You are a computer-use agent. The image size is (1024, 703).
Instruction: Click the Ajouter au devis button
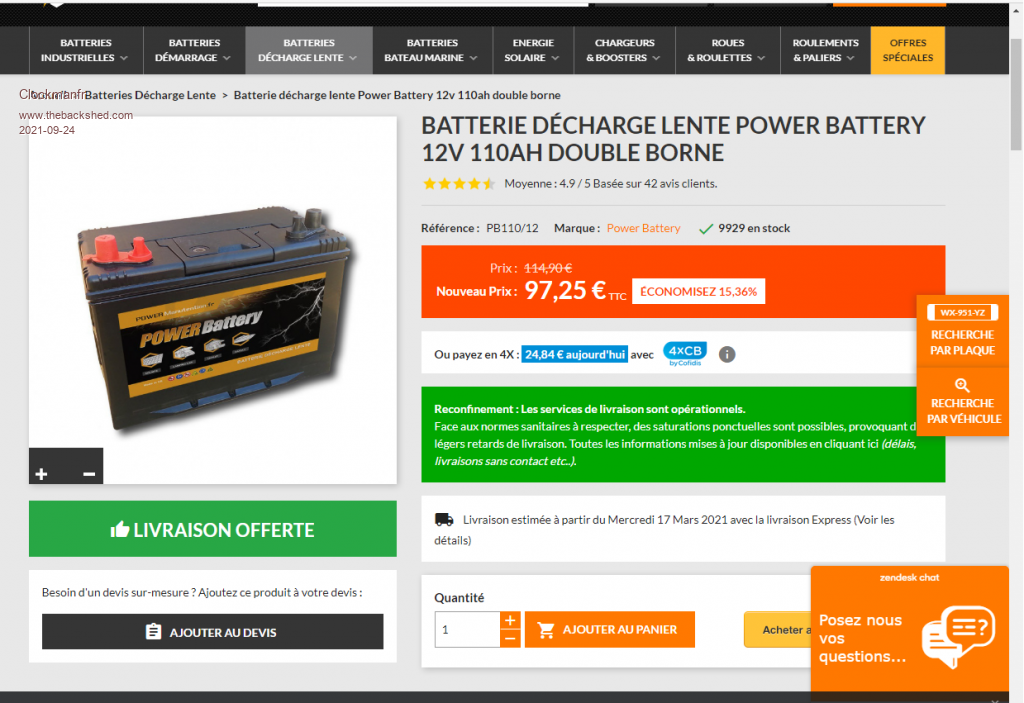(x=212, y=632)
